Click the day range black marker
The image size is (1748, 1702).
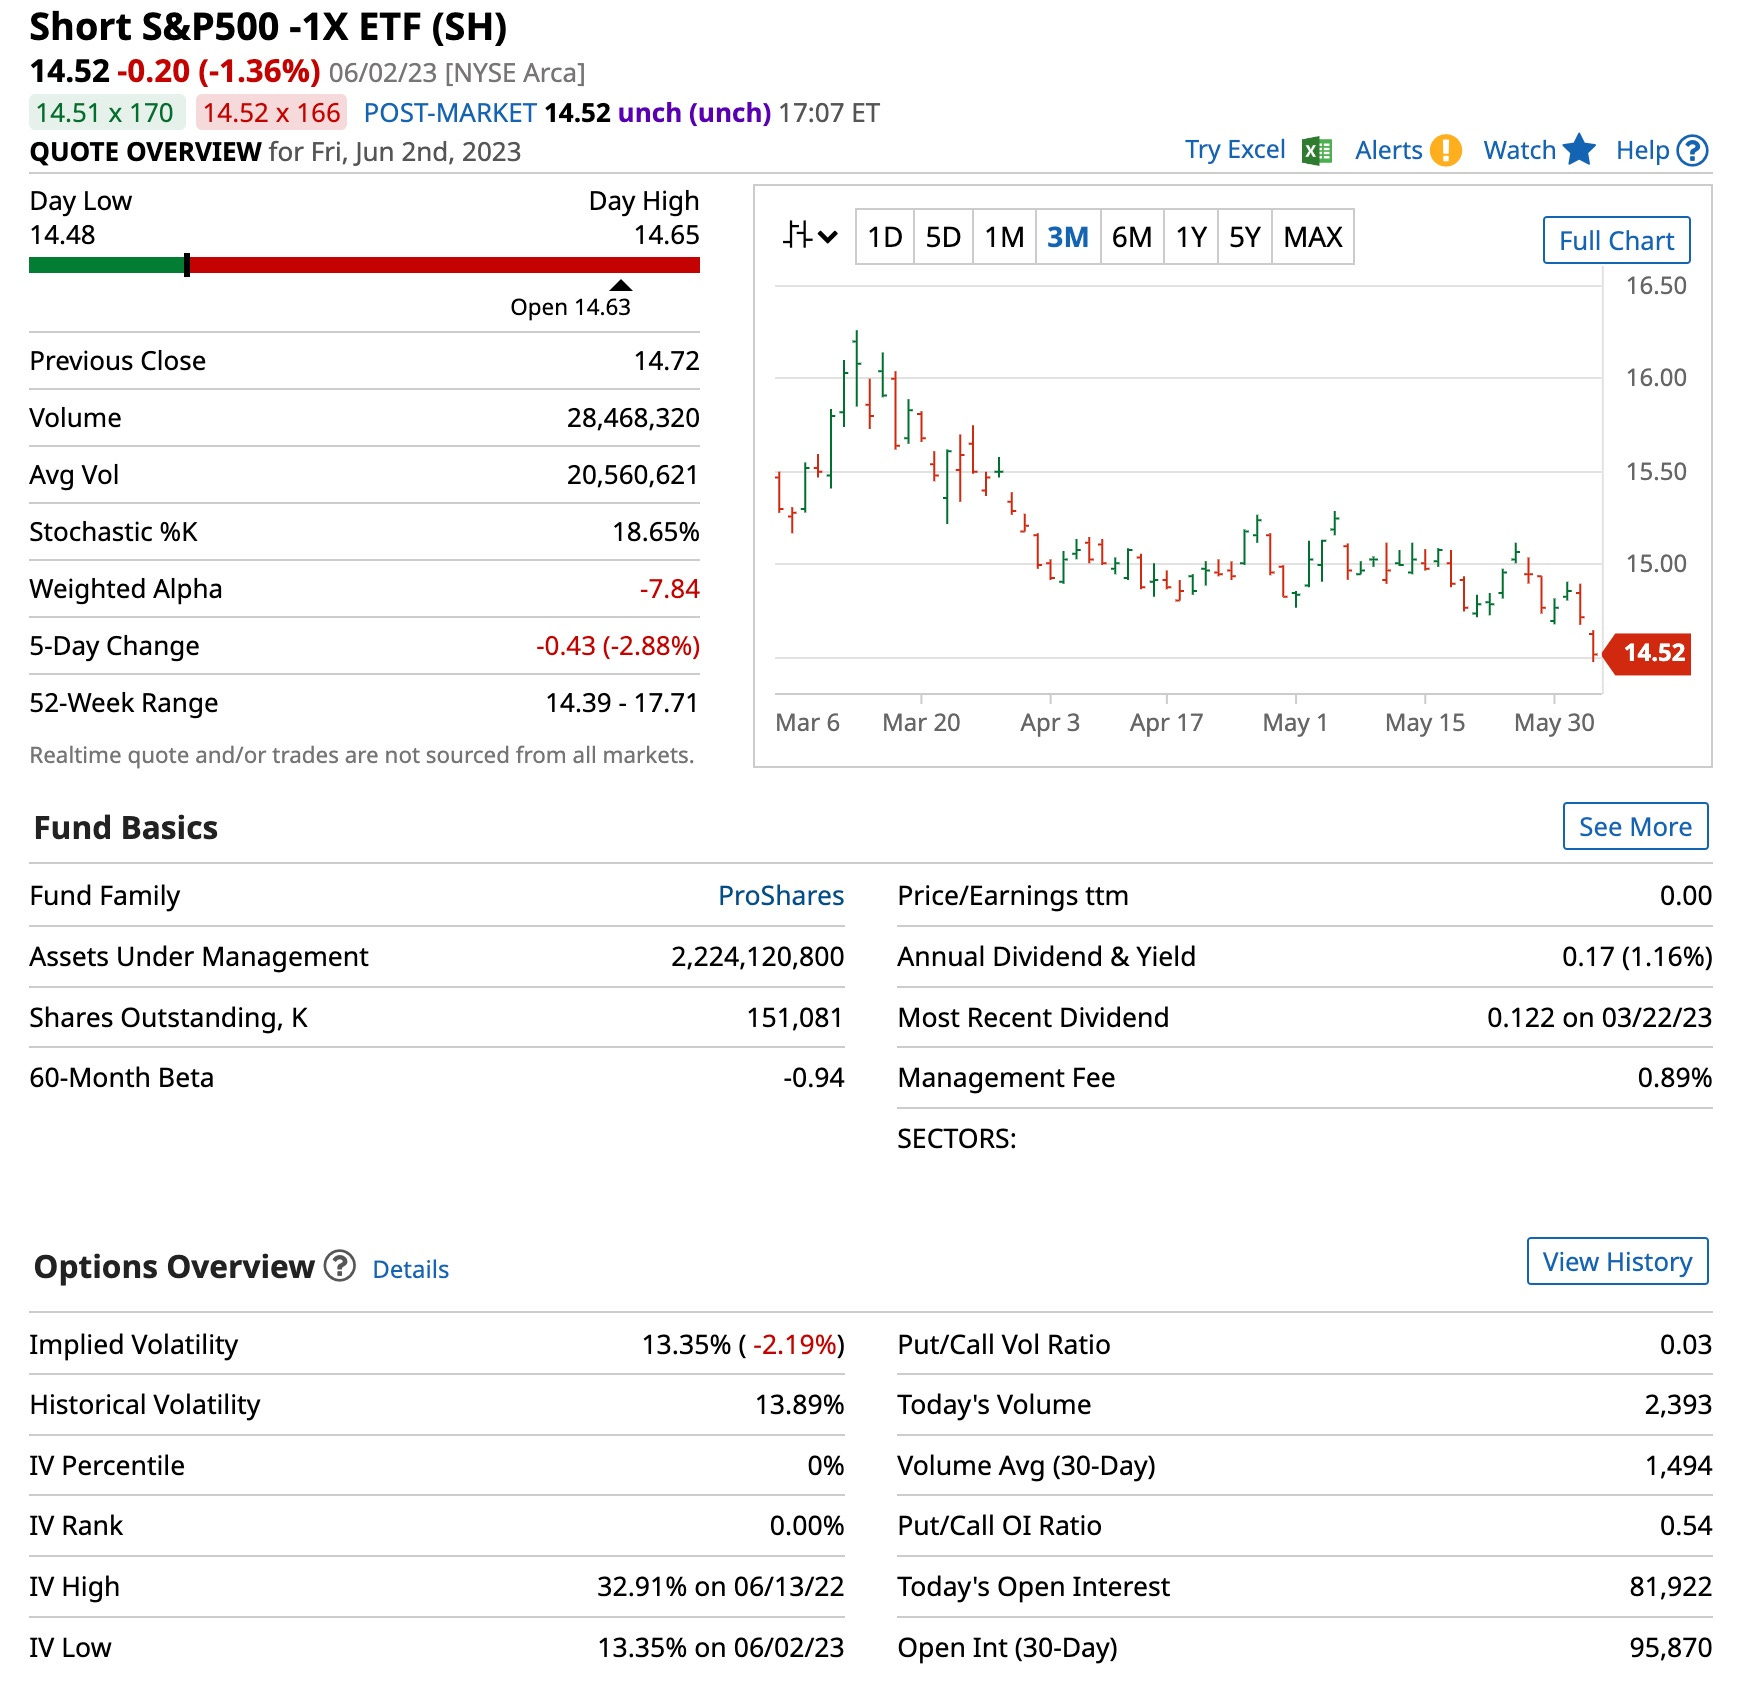click(187, 265)
